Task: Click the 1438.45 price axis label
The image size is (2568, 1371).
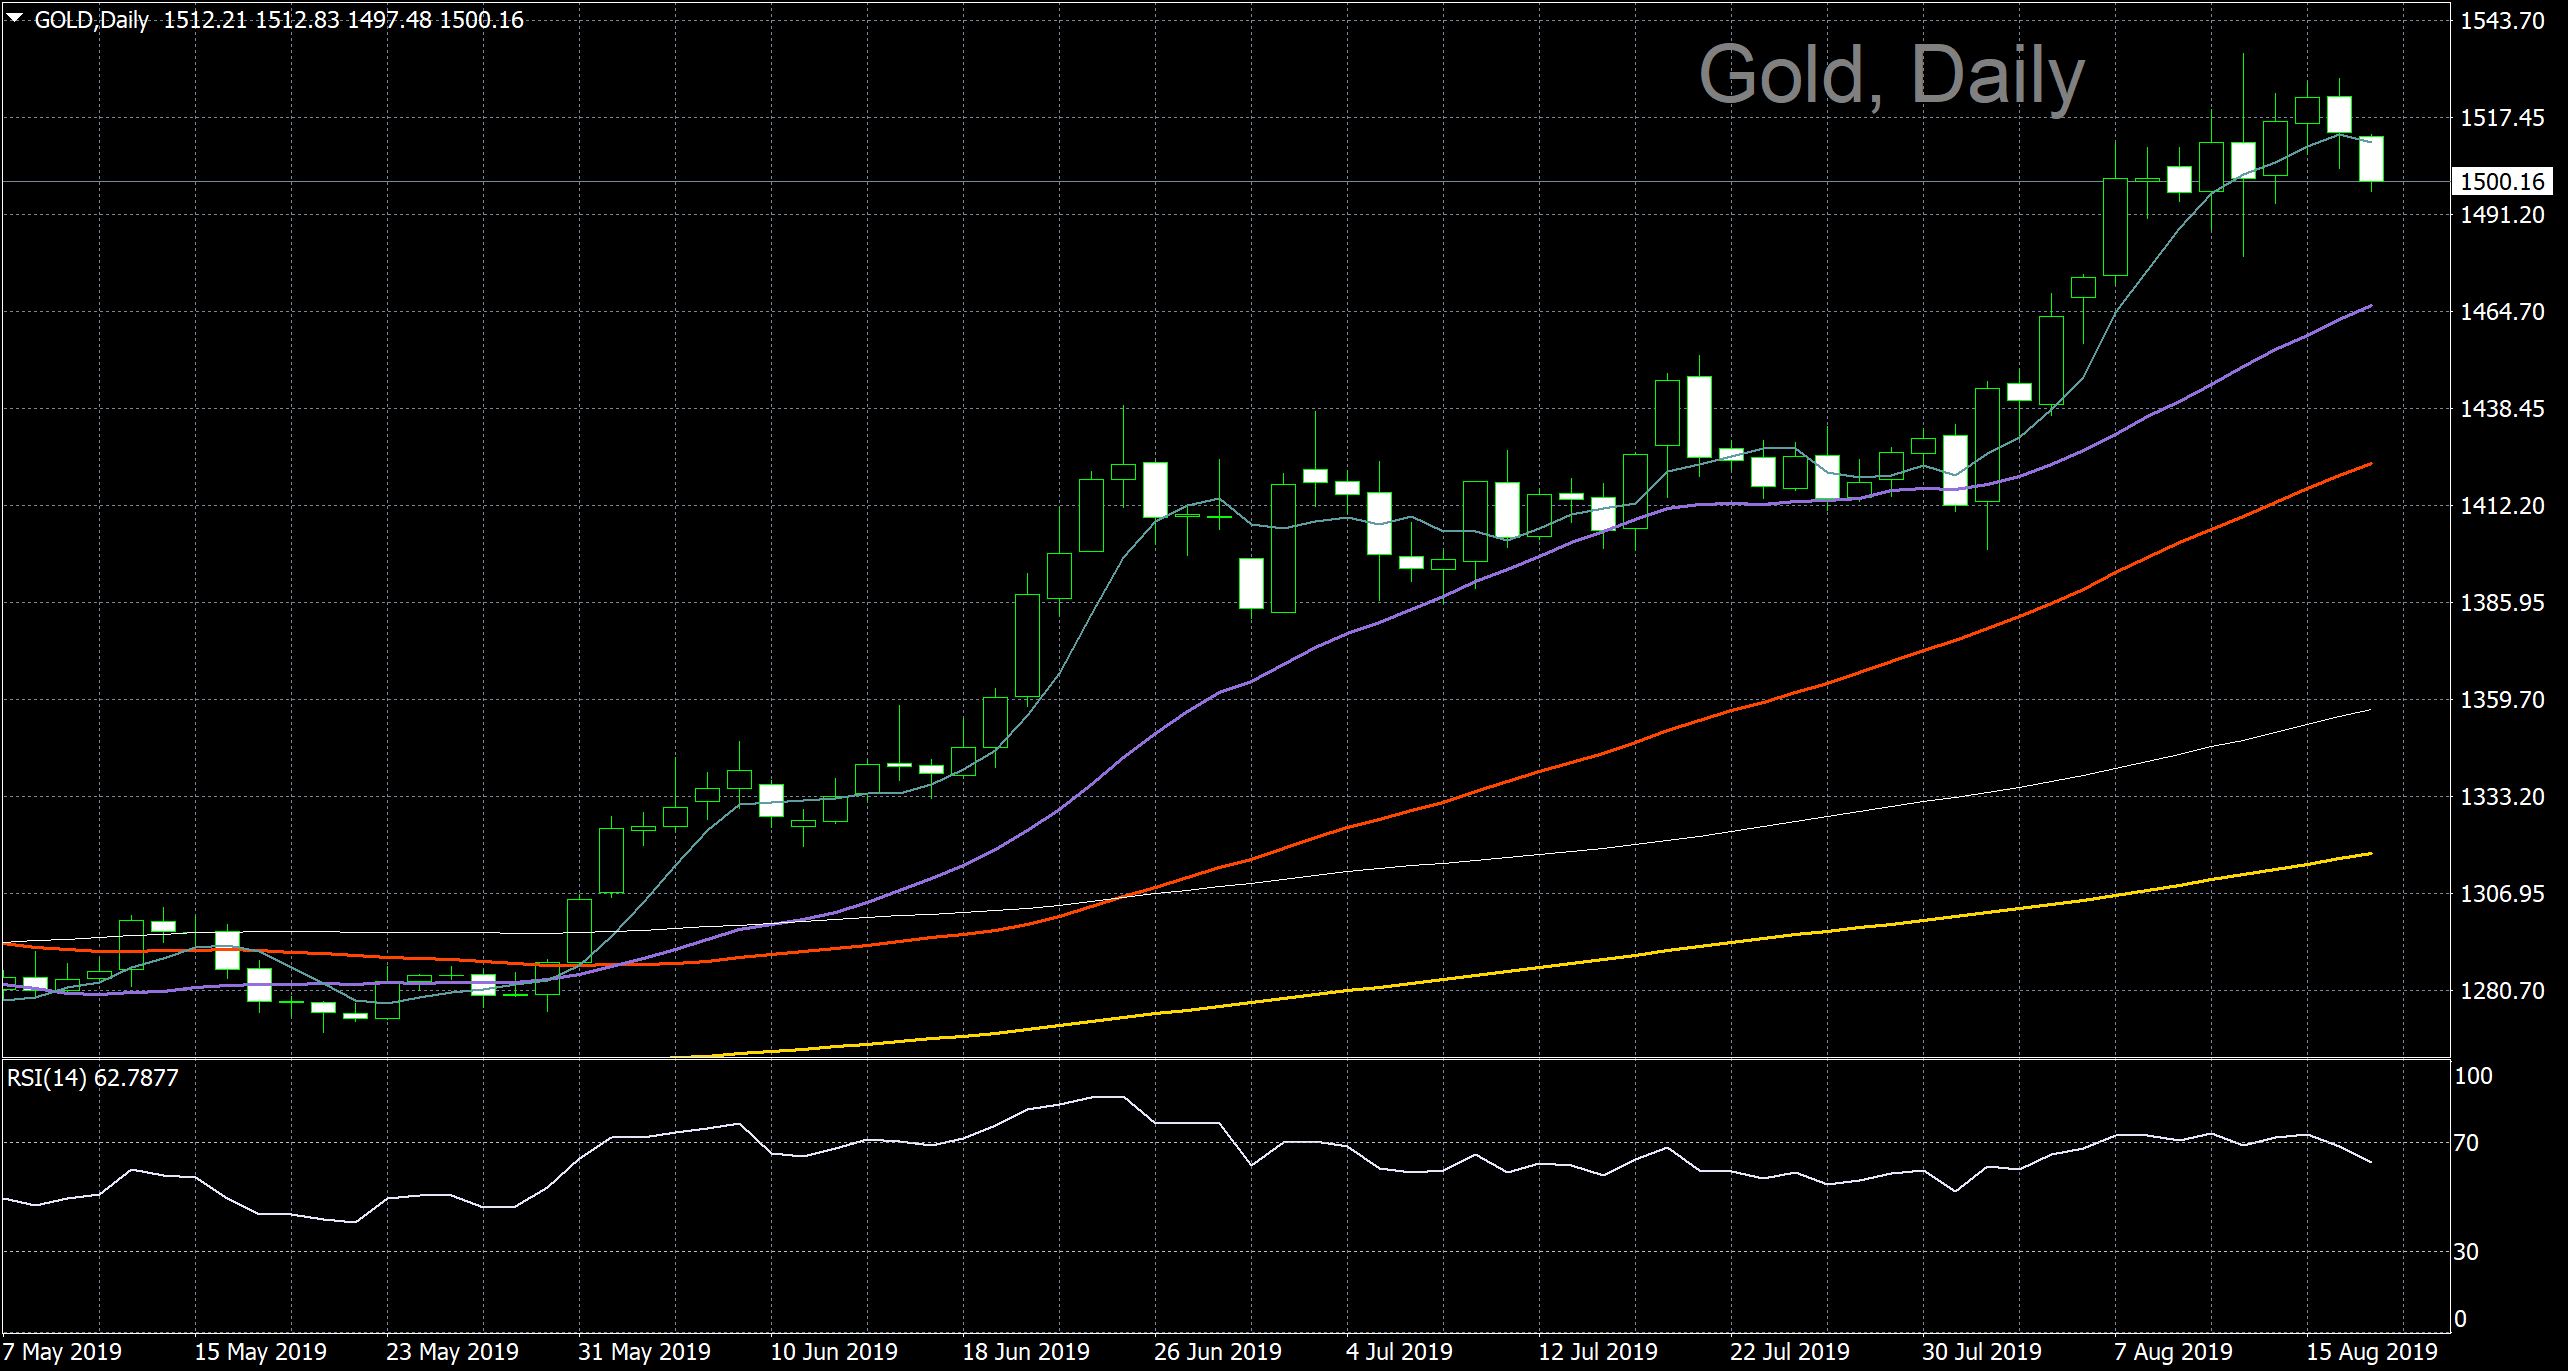Action: tap(2502, 409)
